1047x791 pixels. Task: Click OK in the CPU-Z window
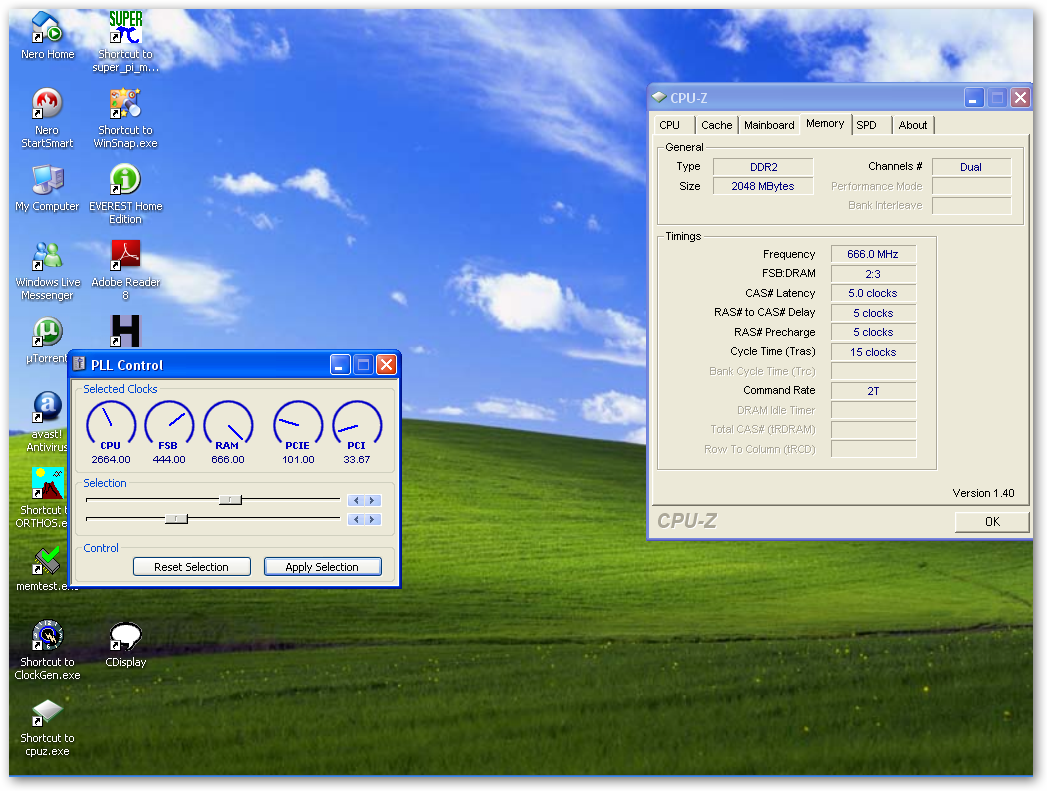(992, 522)
